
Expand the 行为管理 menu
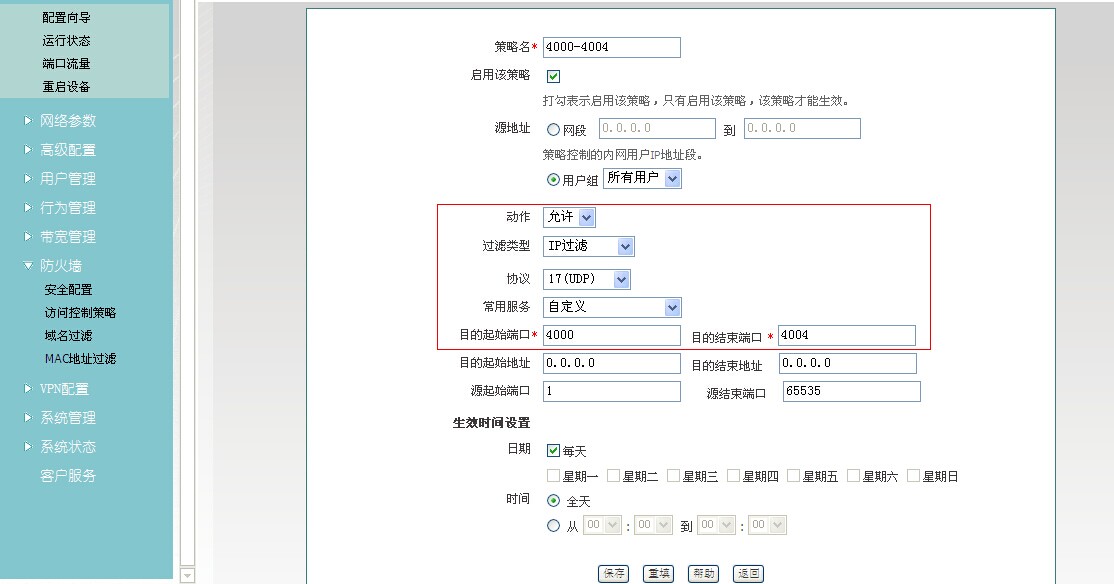[x=67, y=208]
